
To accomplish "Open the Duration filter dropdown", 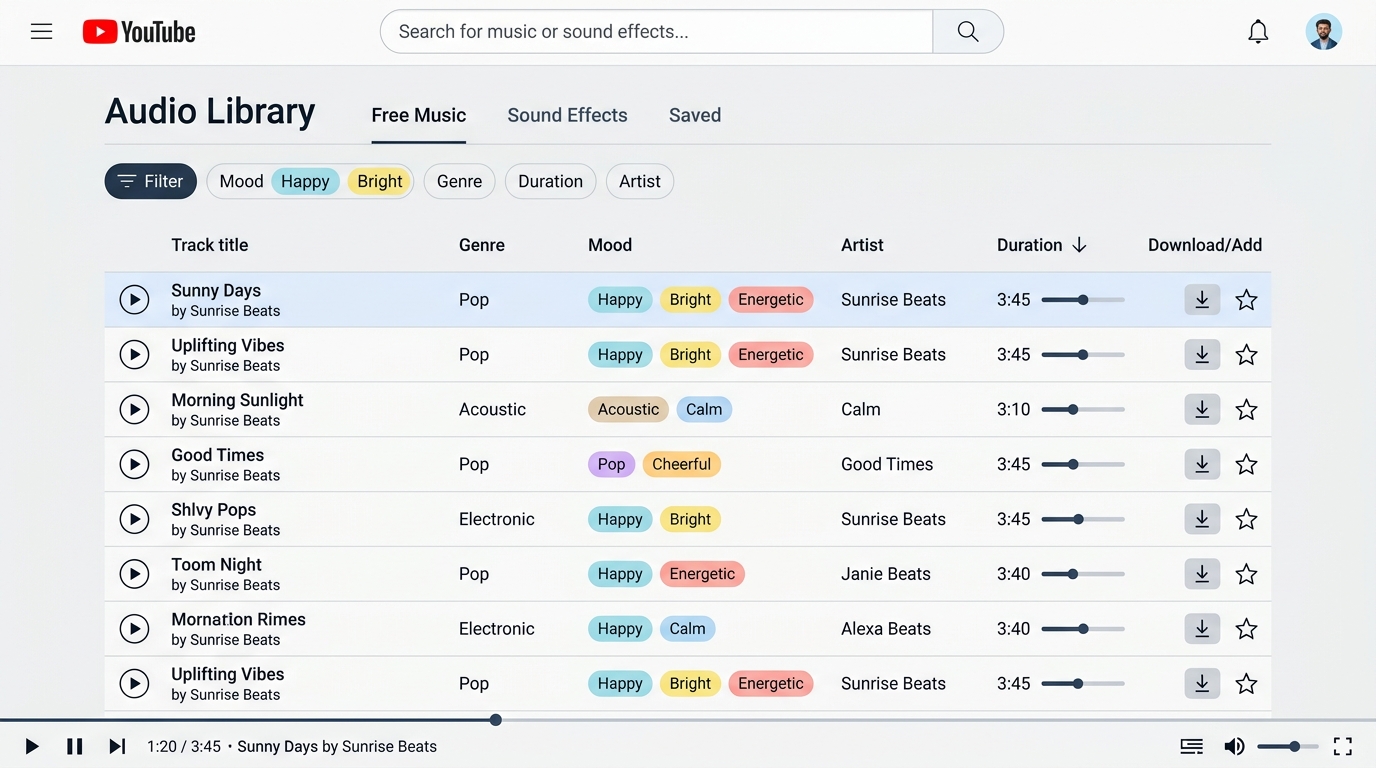I will click(550, 181).
